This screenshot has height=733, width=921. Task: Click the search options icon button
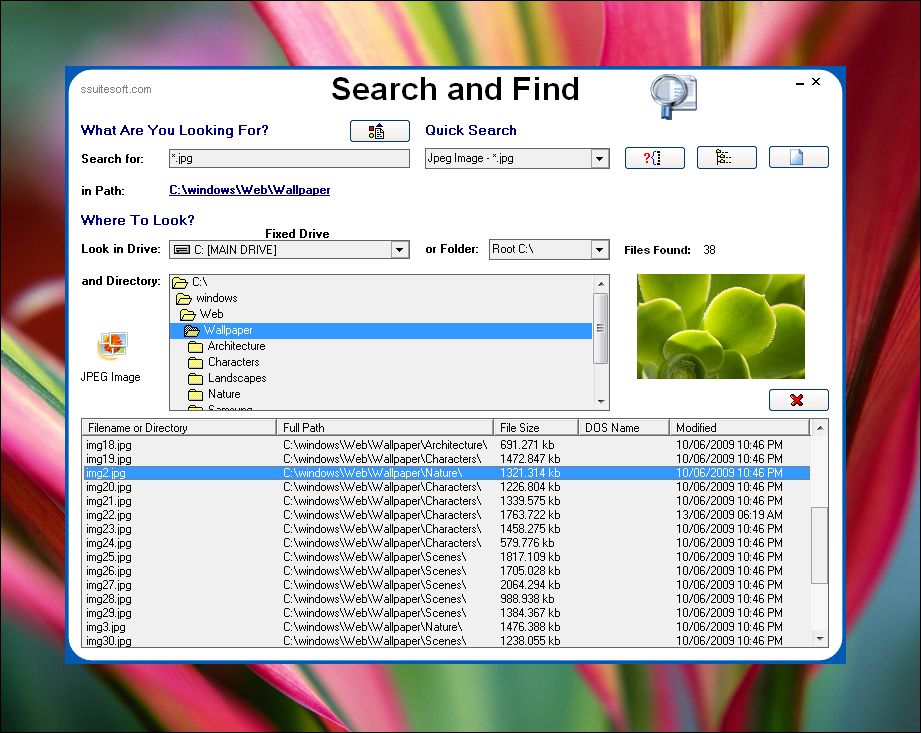[x=380, y=130]
